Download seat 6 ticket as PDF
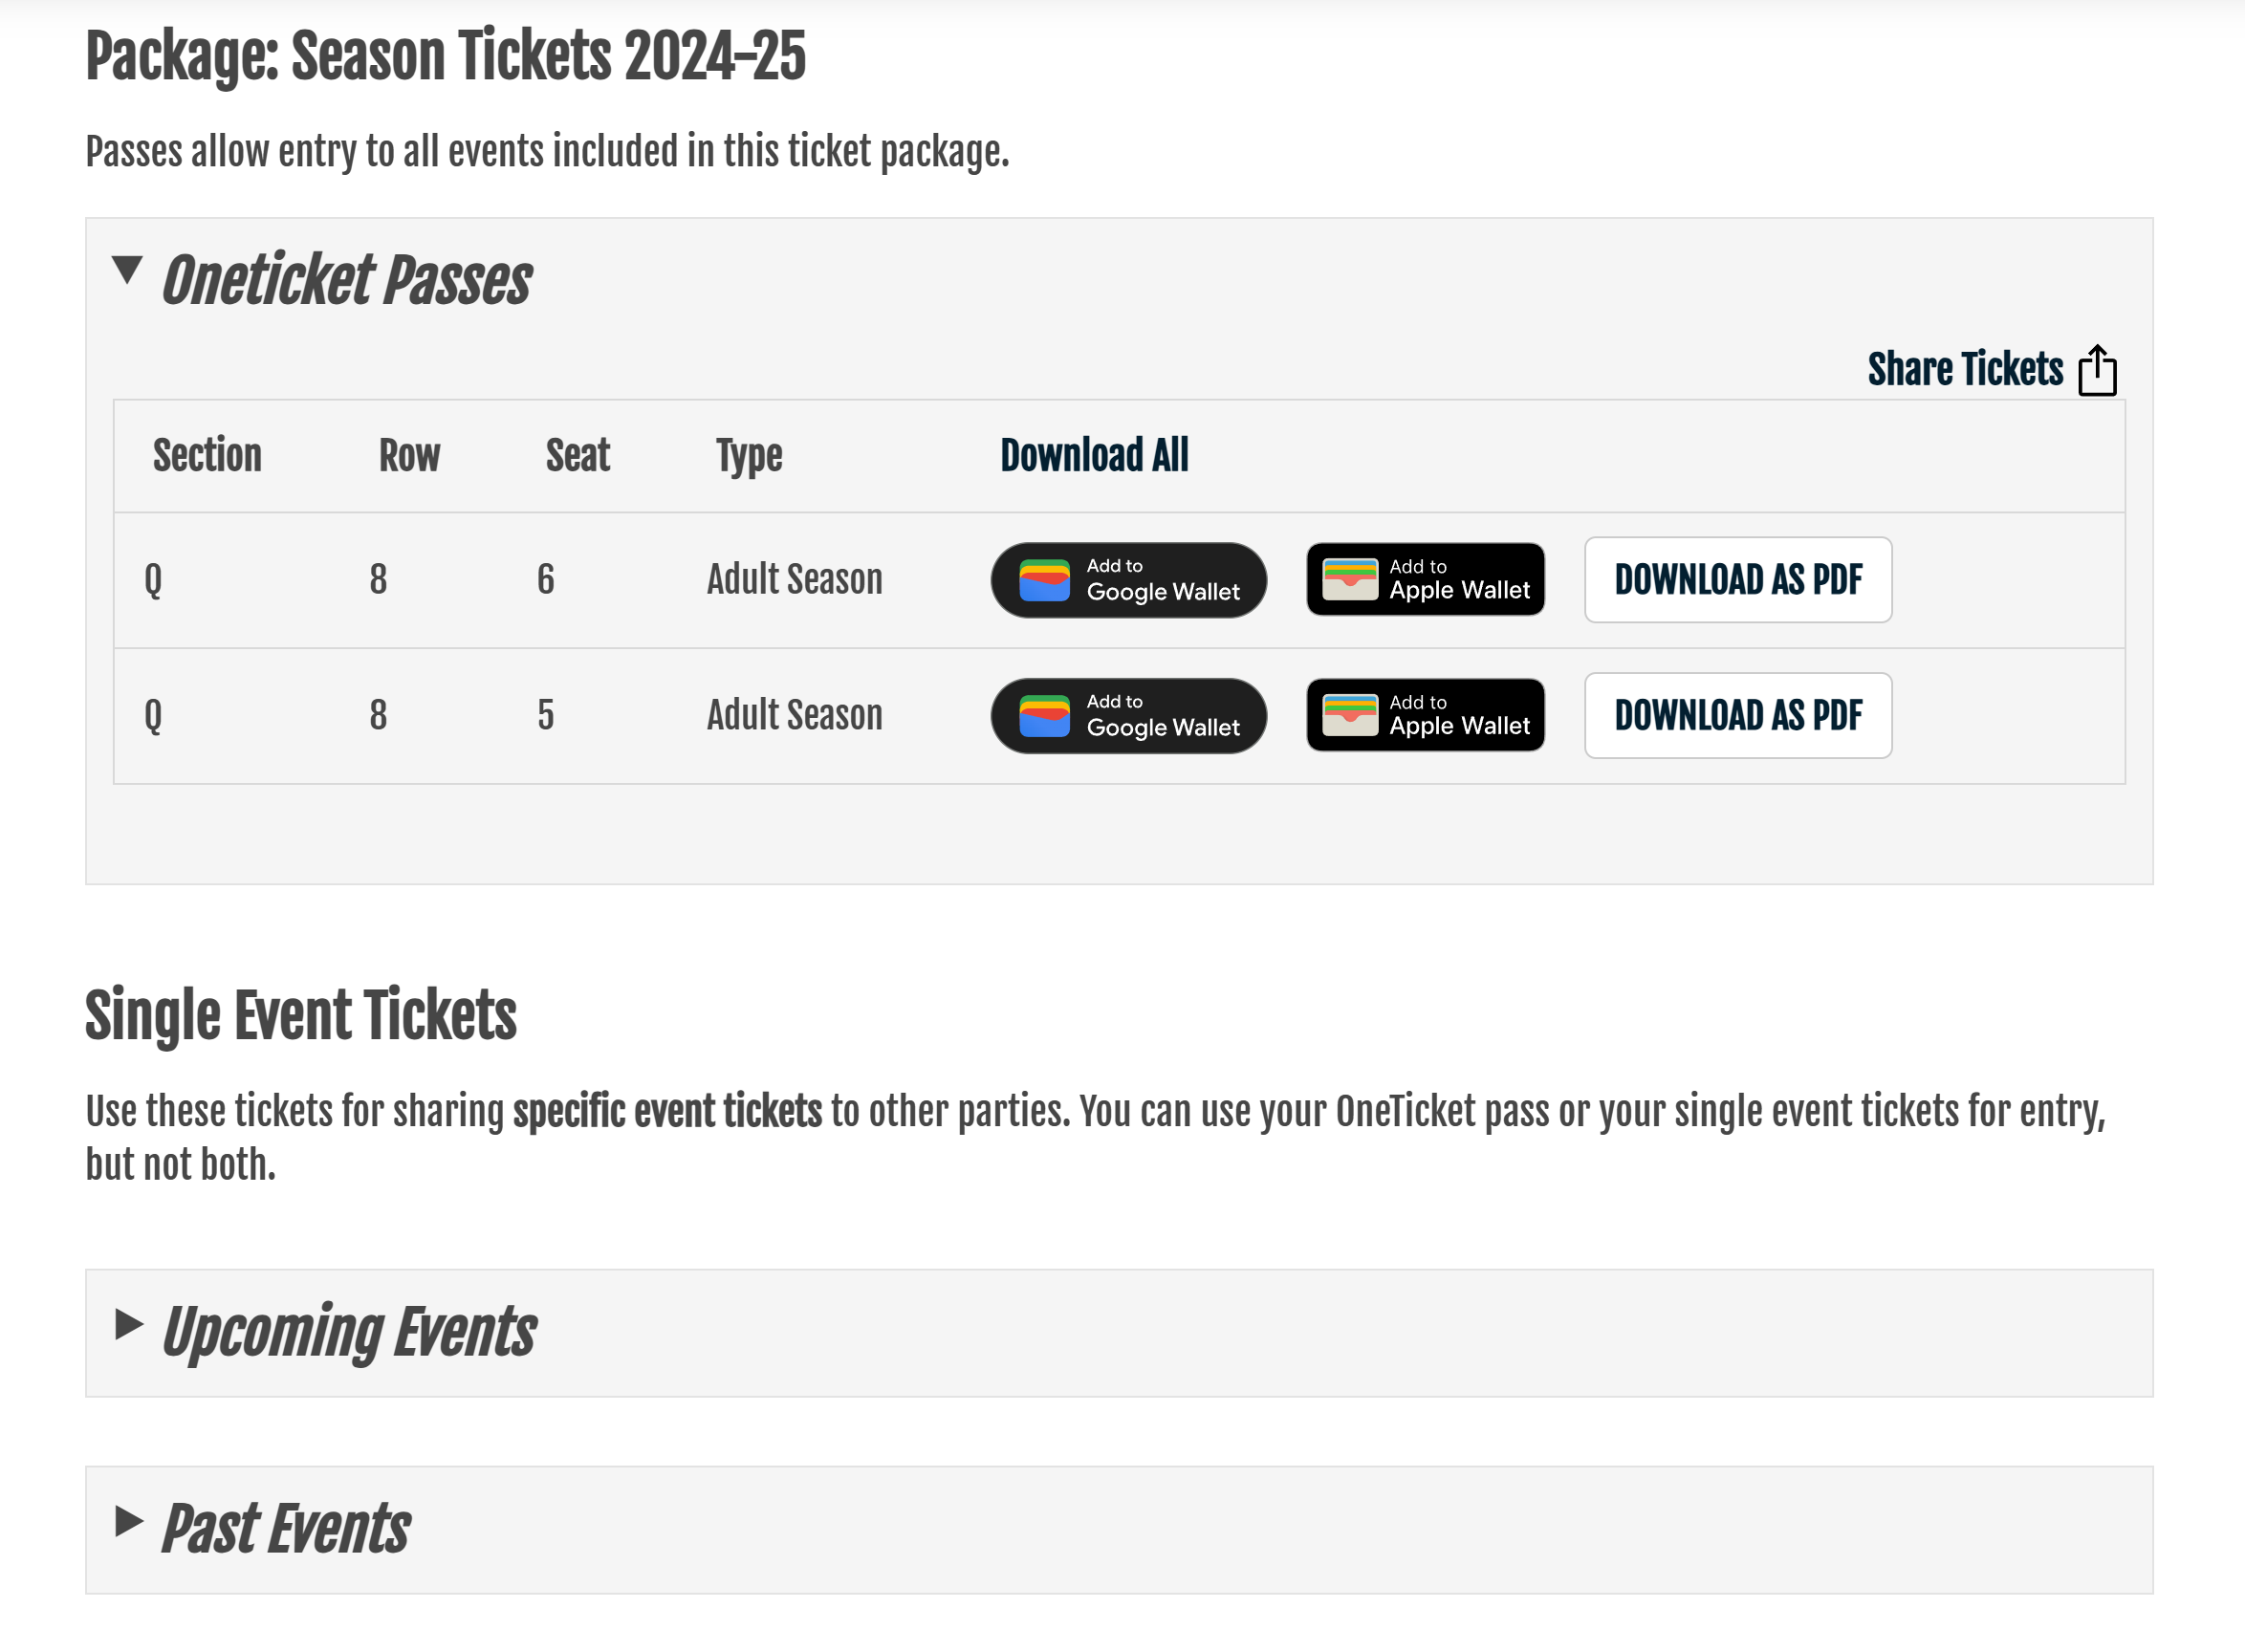This screenshot has width=2245, height=1652. coord(1737,580)
